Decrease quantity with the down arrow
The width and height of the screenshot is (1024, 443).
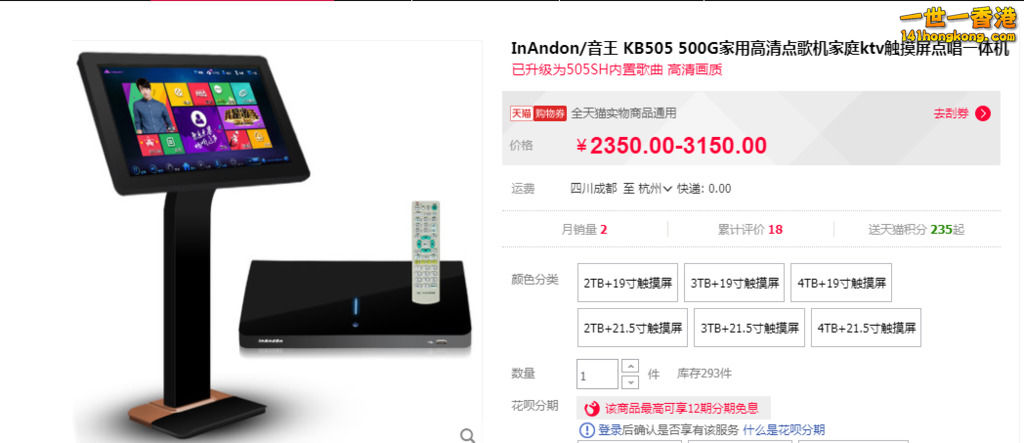[630, 382]
